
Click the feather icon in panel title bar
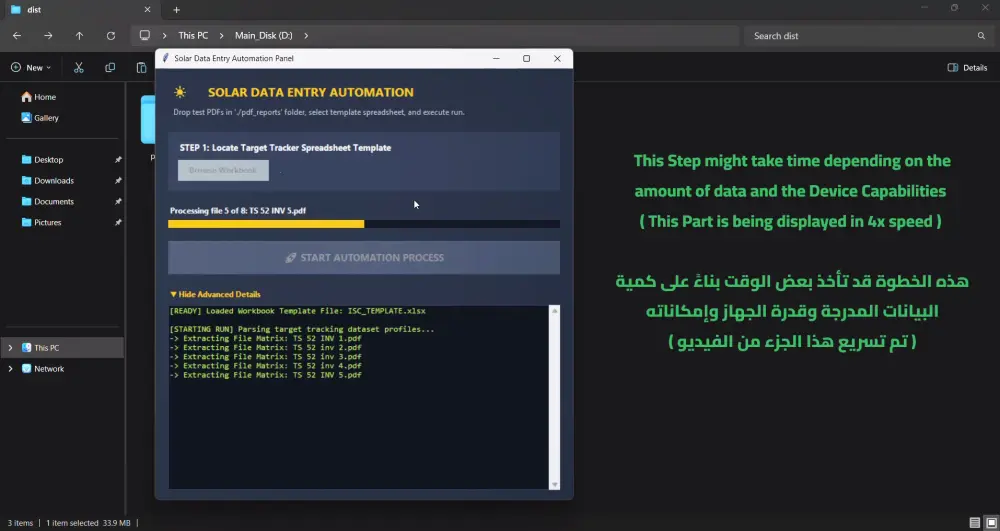click(166, 58)
